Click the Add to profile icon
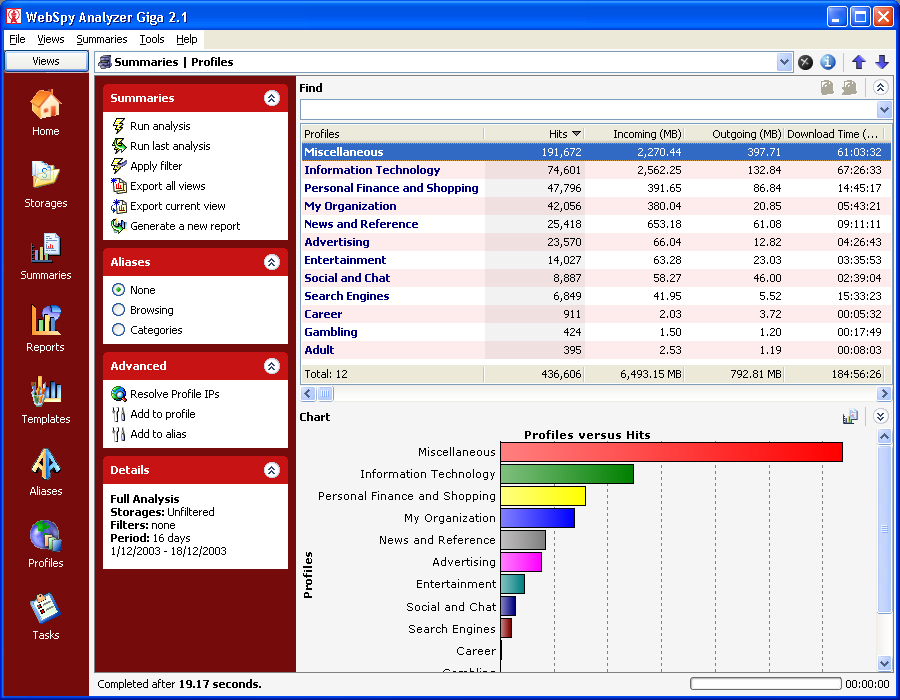 119,414
